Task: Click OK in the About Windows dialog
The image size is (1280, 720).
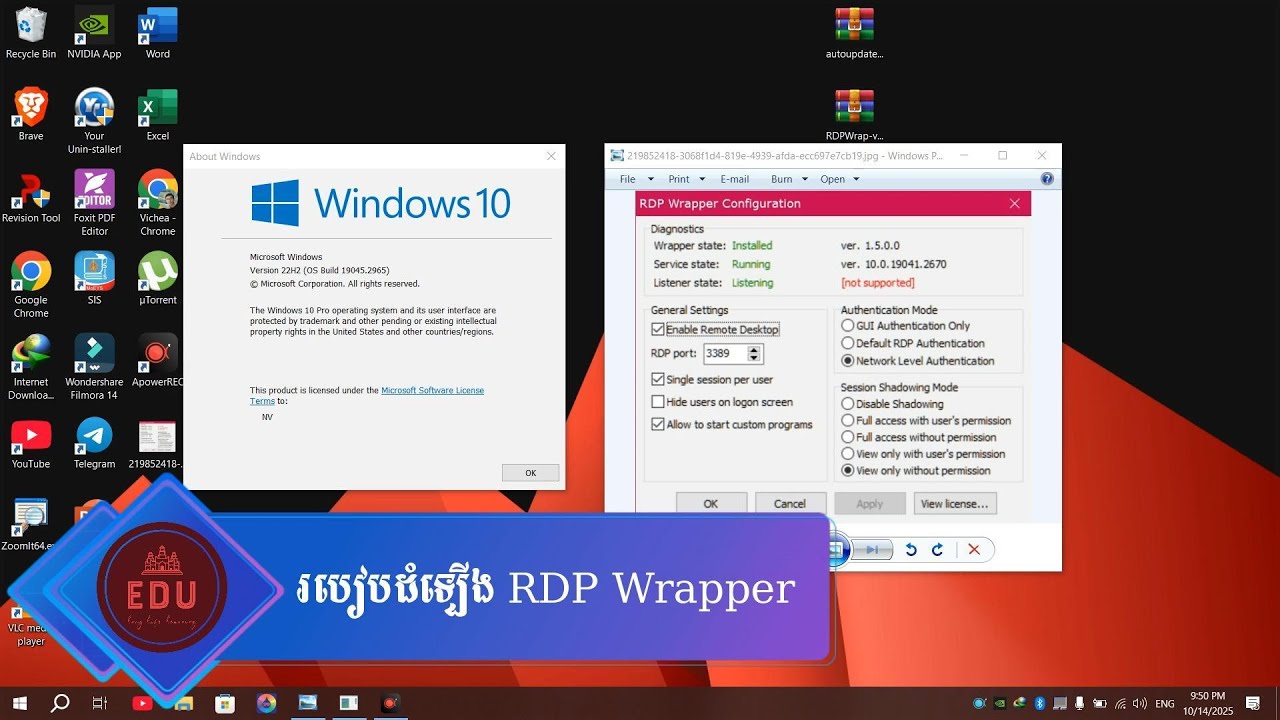Action: point(530,473)
